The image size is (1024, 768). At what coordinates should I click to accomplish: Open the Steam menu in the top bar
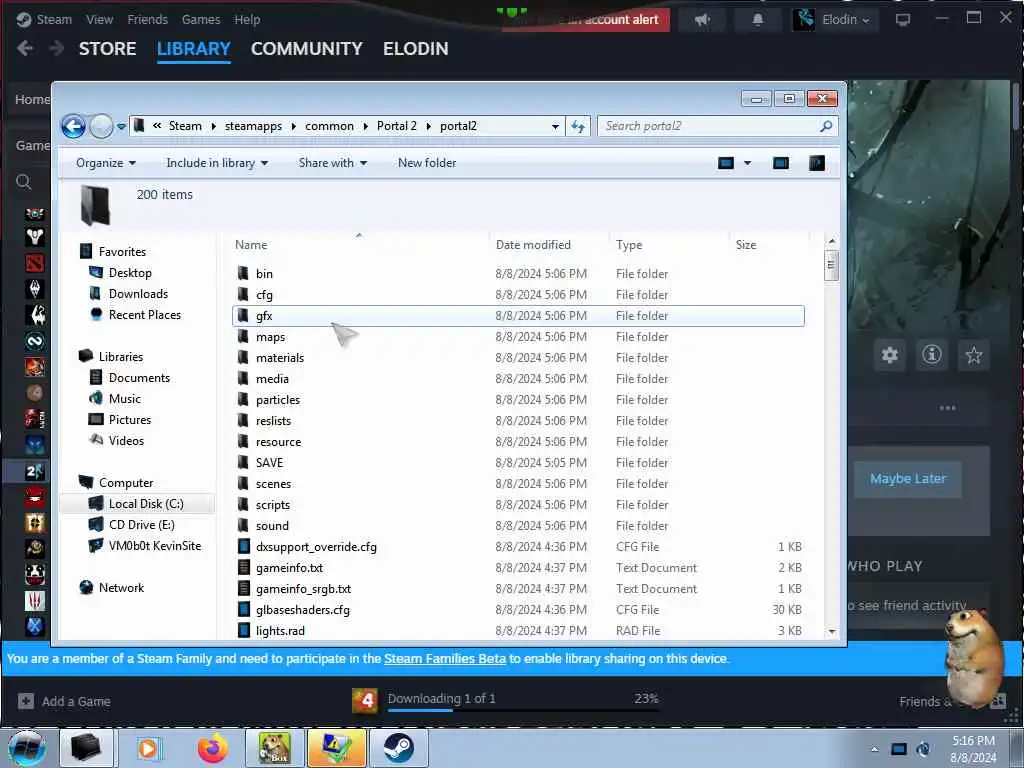pyautogui.click(x=54, y=20)
